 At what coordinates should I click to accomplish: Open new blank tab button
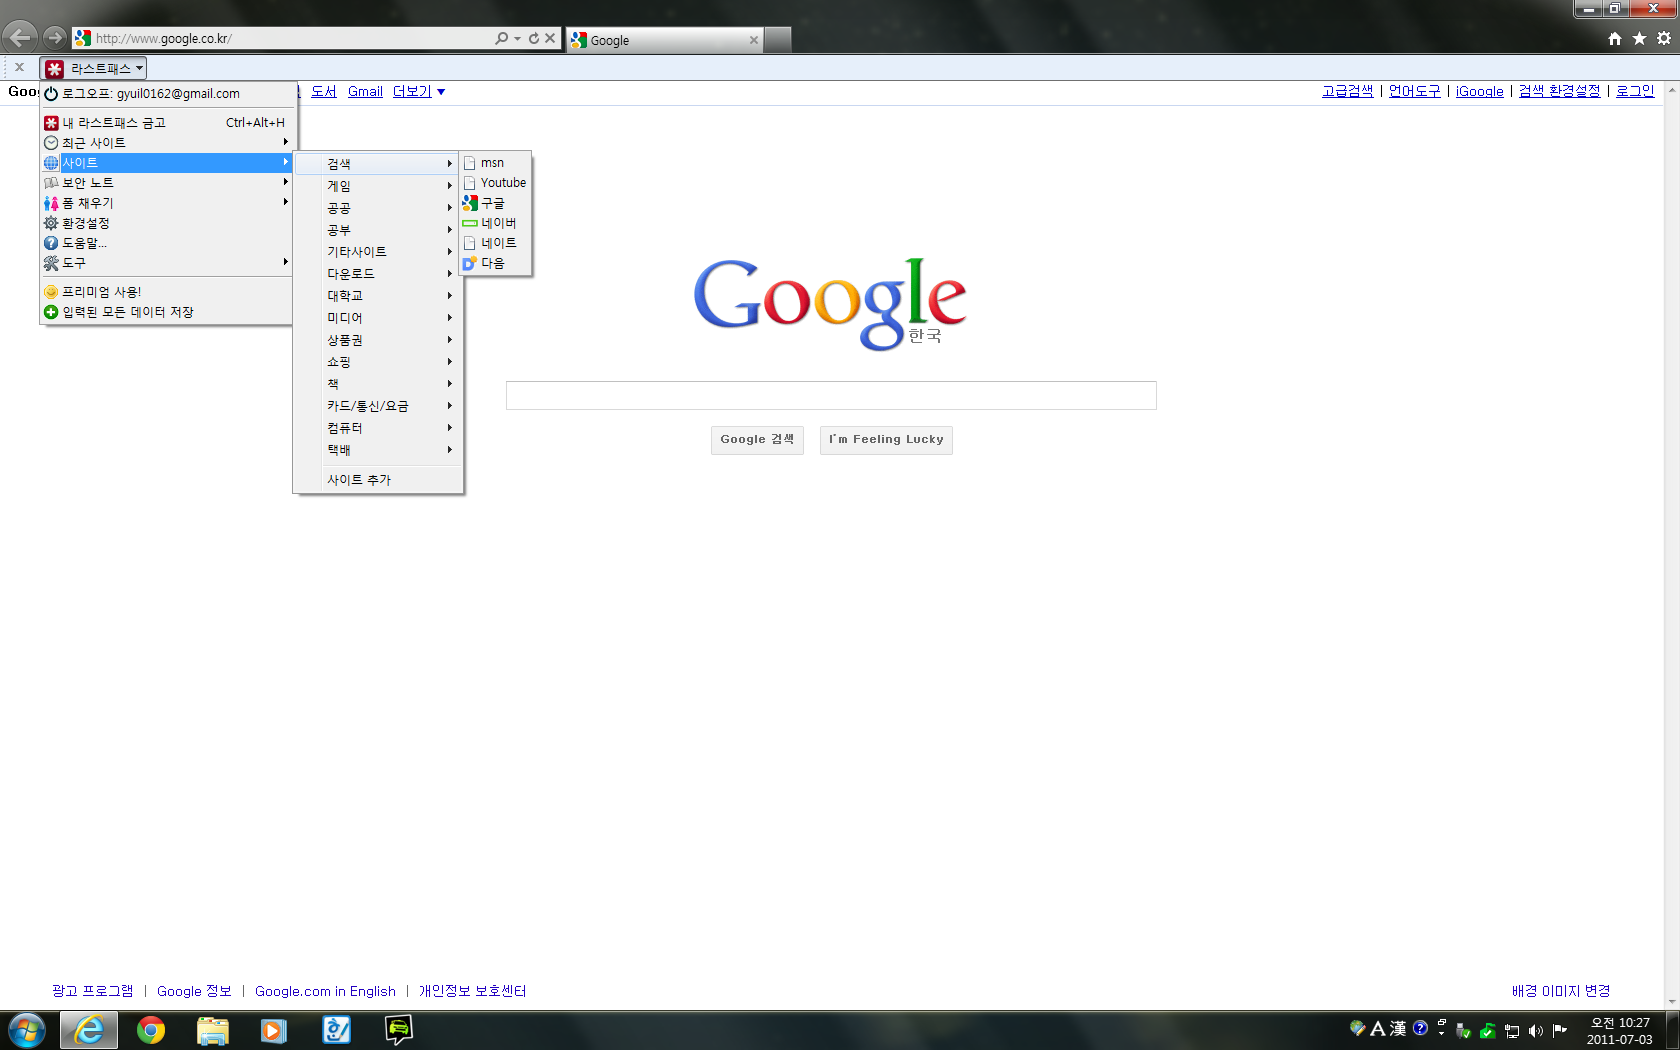pos(778,40)
